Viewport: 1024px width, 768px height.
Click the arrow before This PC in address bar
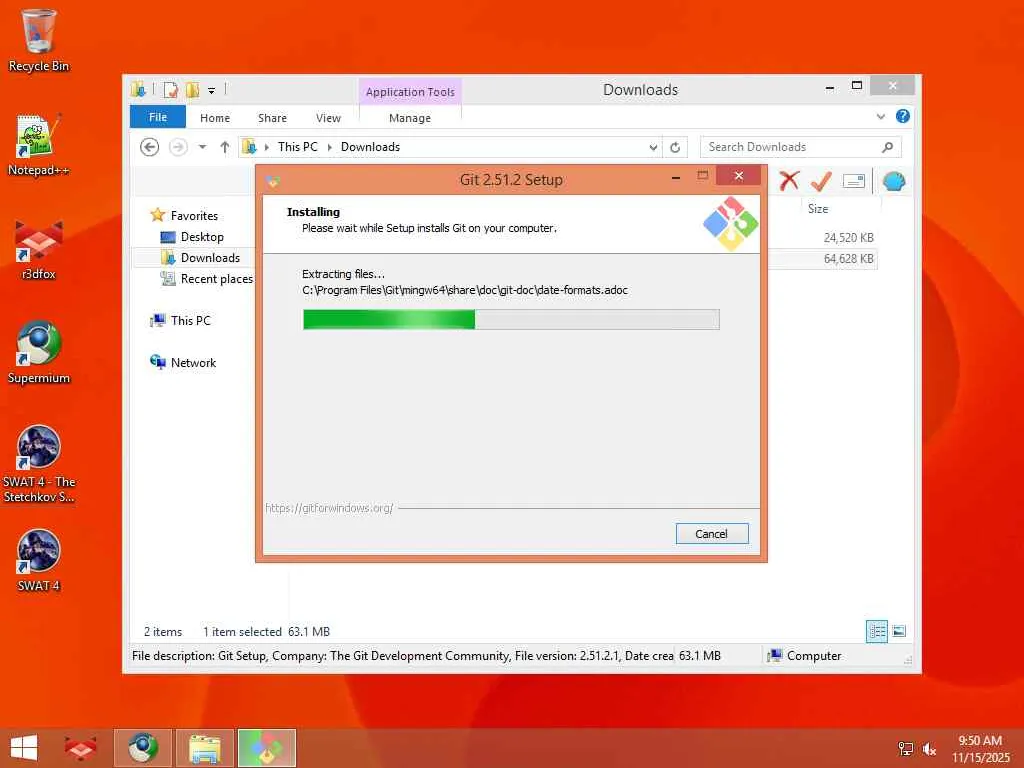[x=266, y=148]
